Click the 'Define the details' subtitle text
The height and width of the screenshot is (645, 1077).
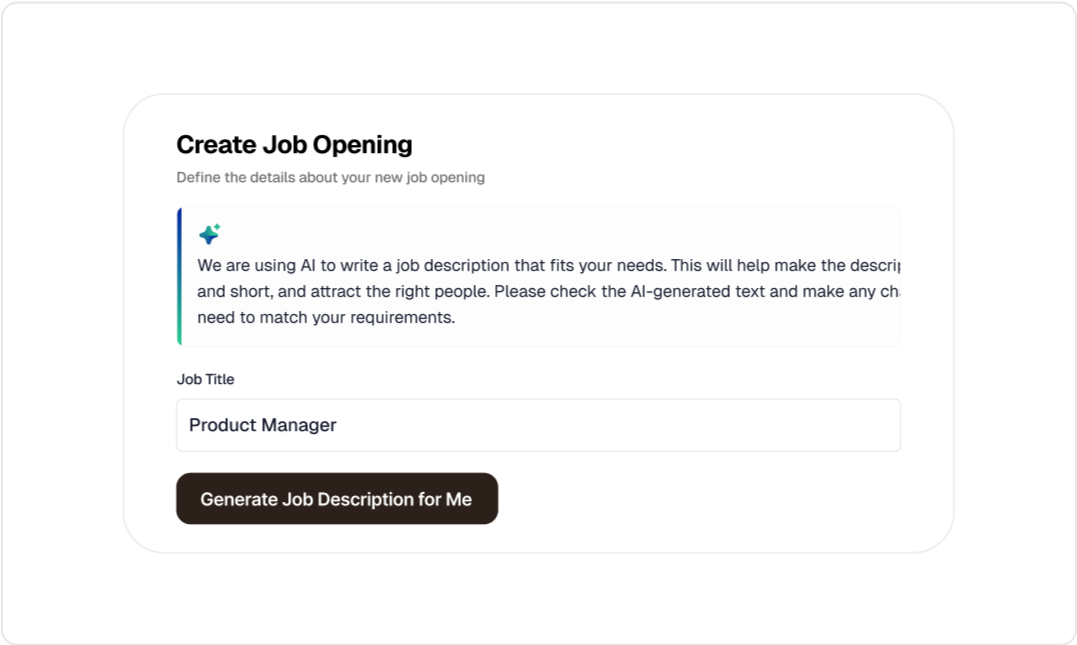tap(330, 177)
